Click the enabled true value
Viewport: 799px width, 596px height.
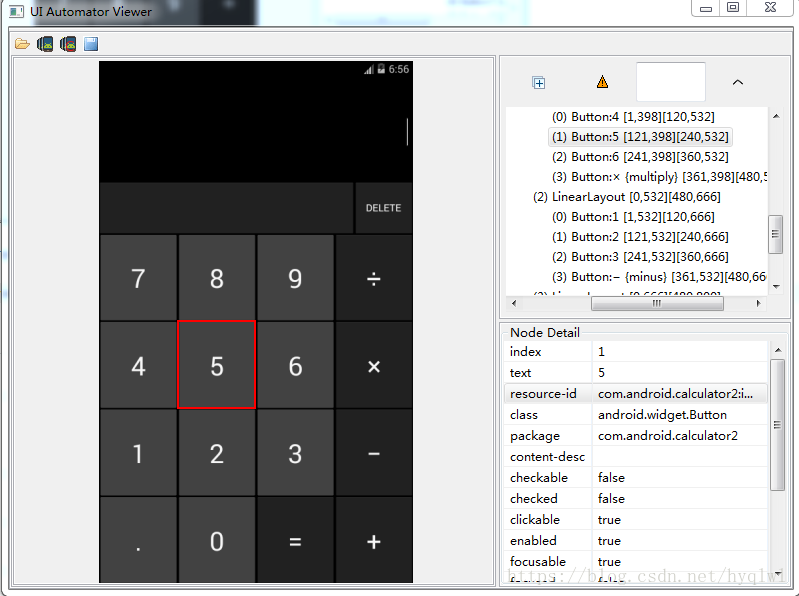coord(680,540)
